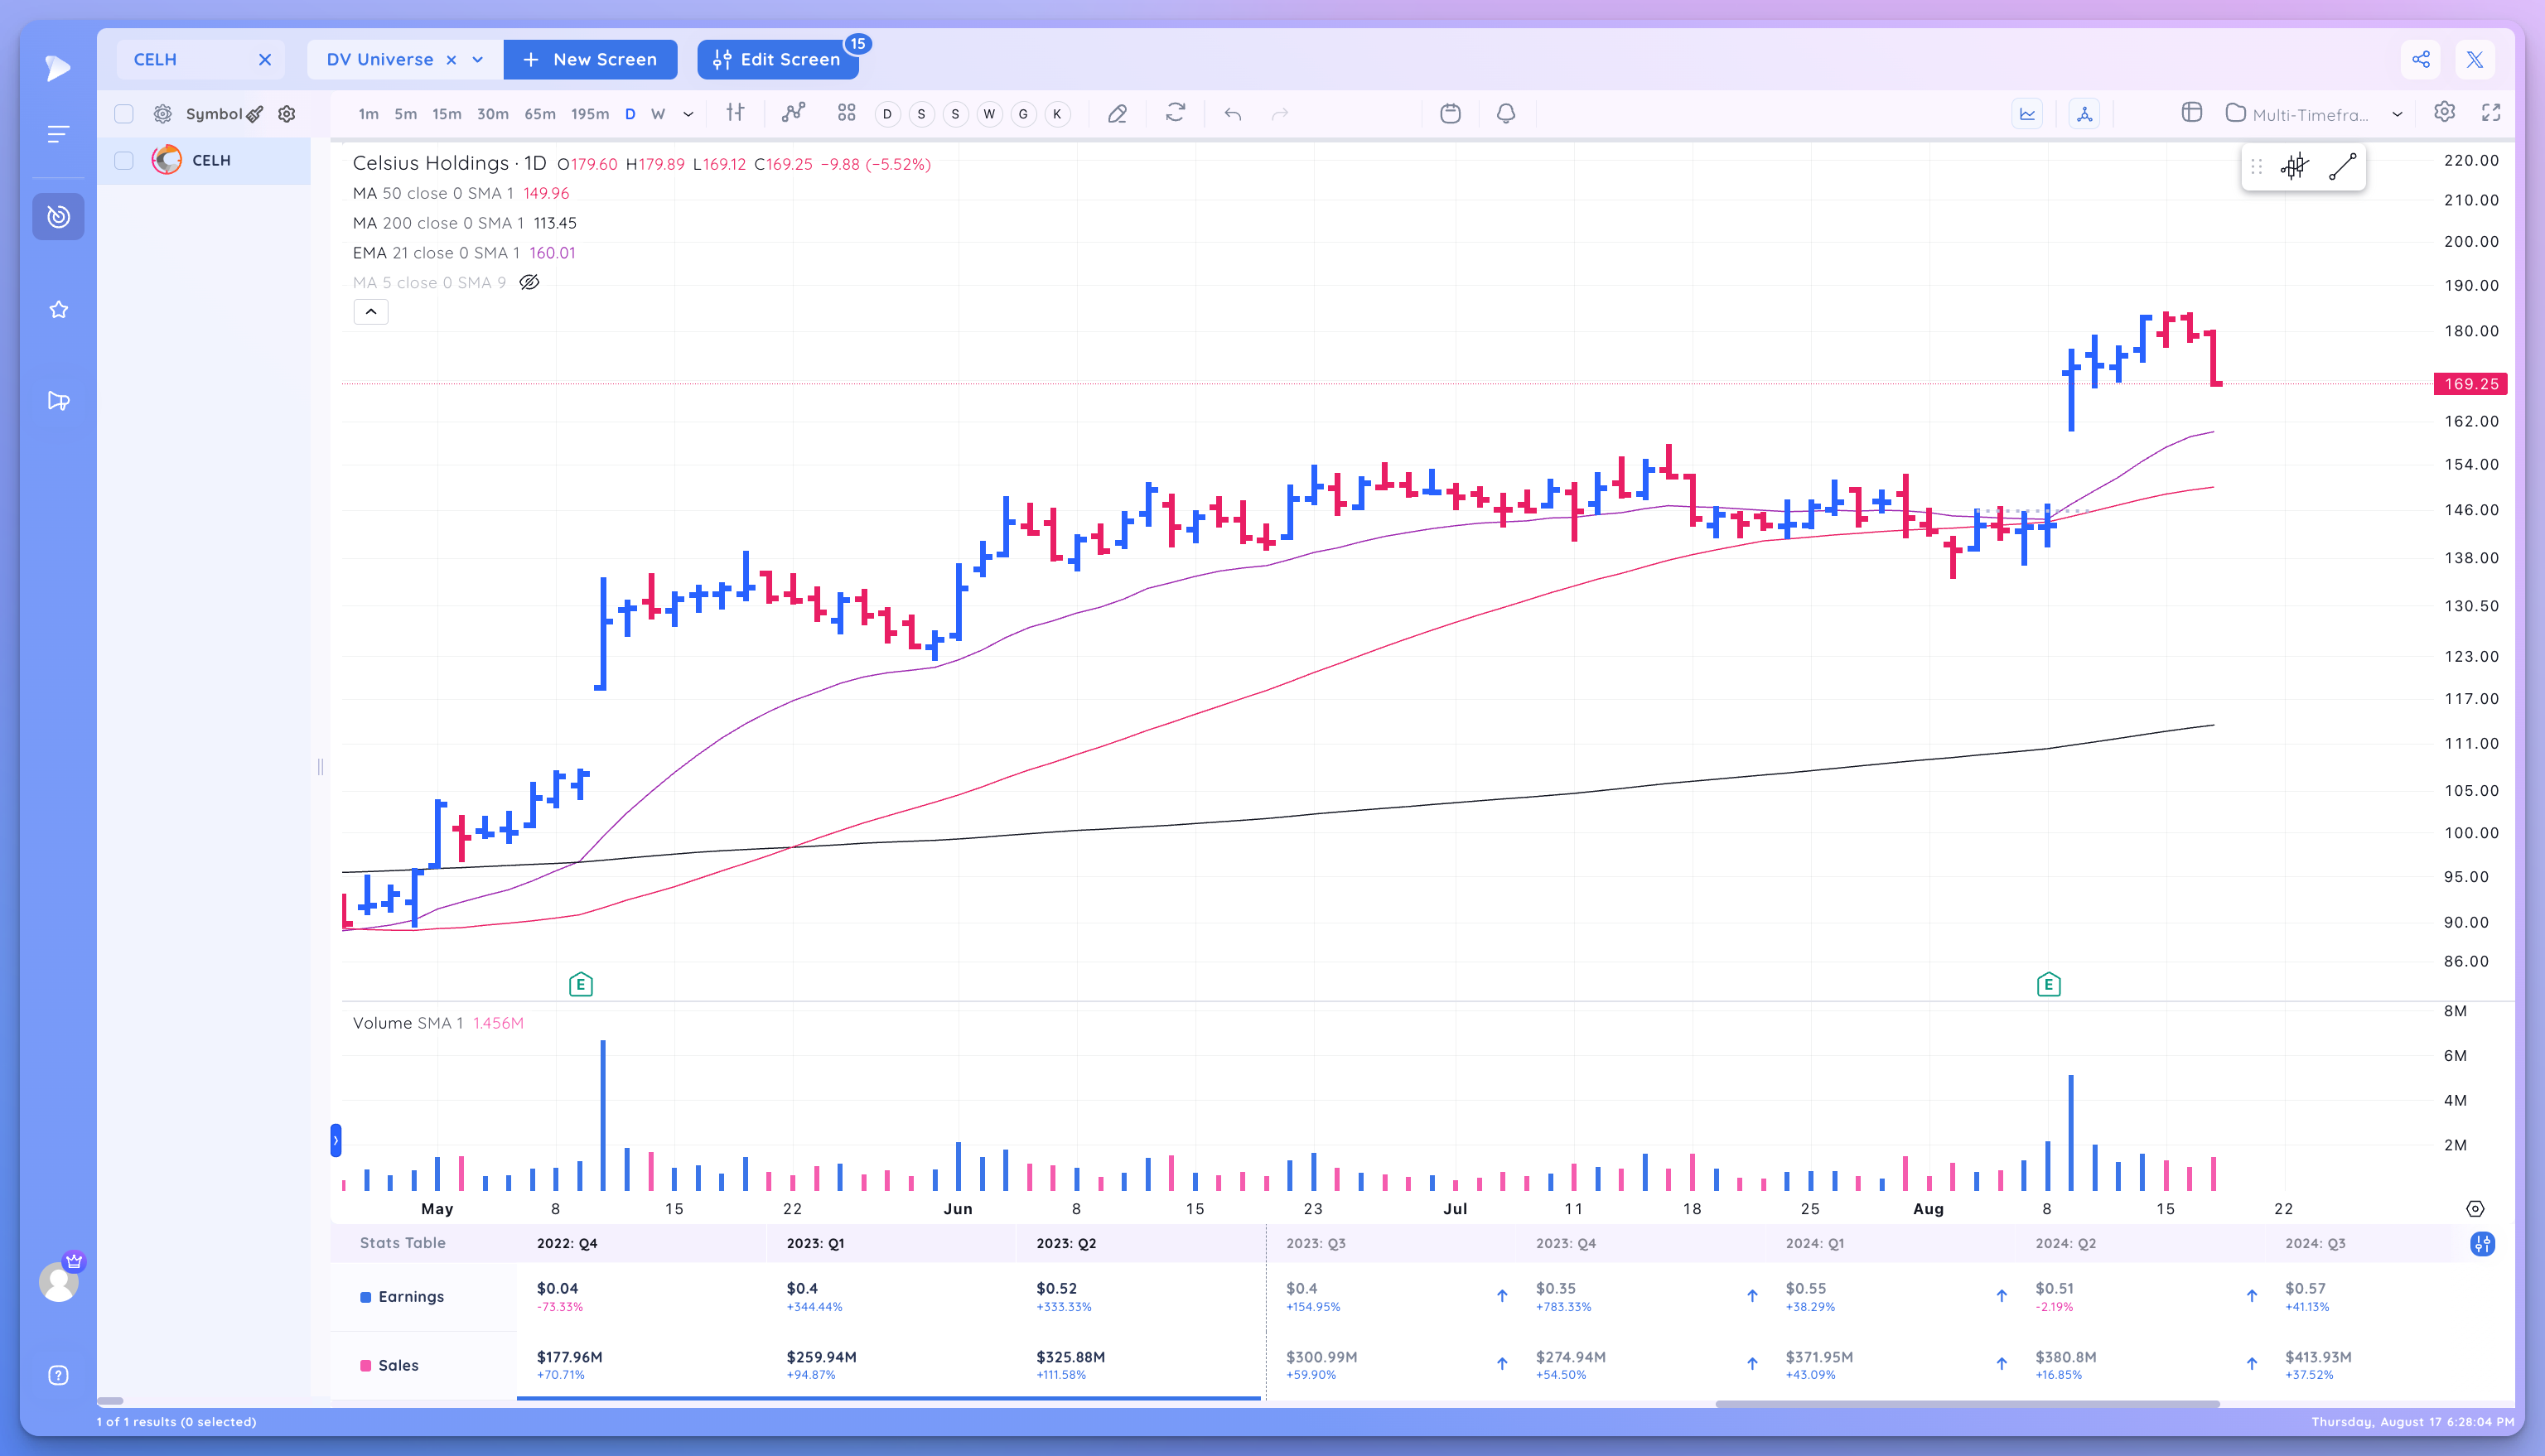
Task: Click the stats table settings blue icon
Action: pos(2481,1243)
